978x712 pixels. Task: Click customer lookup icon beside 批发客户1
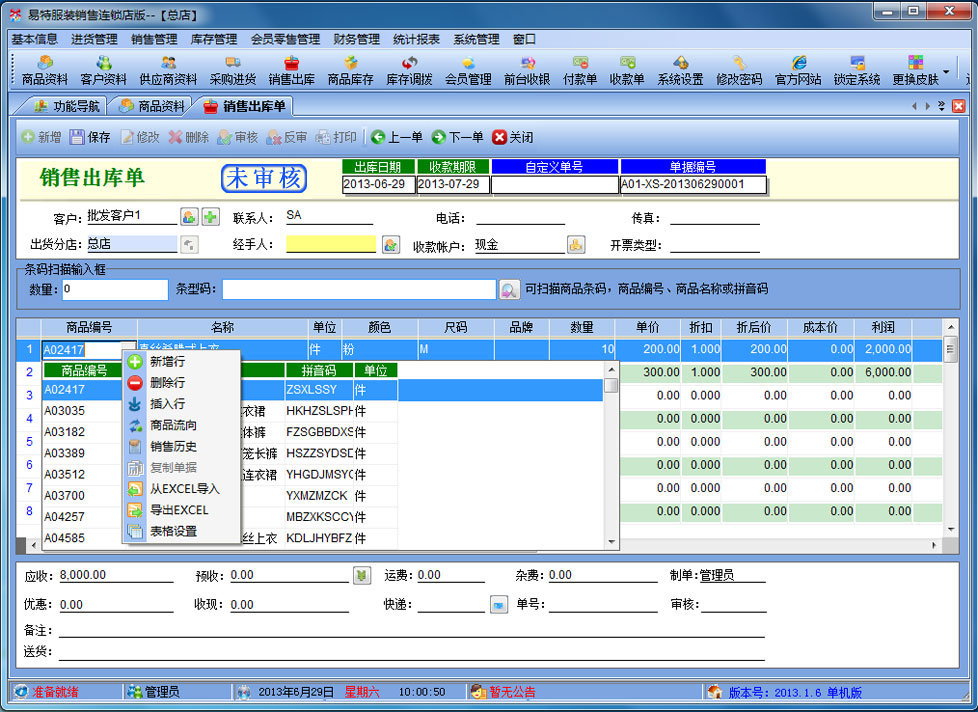(x=189, y=217)
